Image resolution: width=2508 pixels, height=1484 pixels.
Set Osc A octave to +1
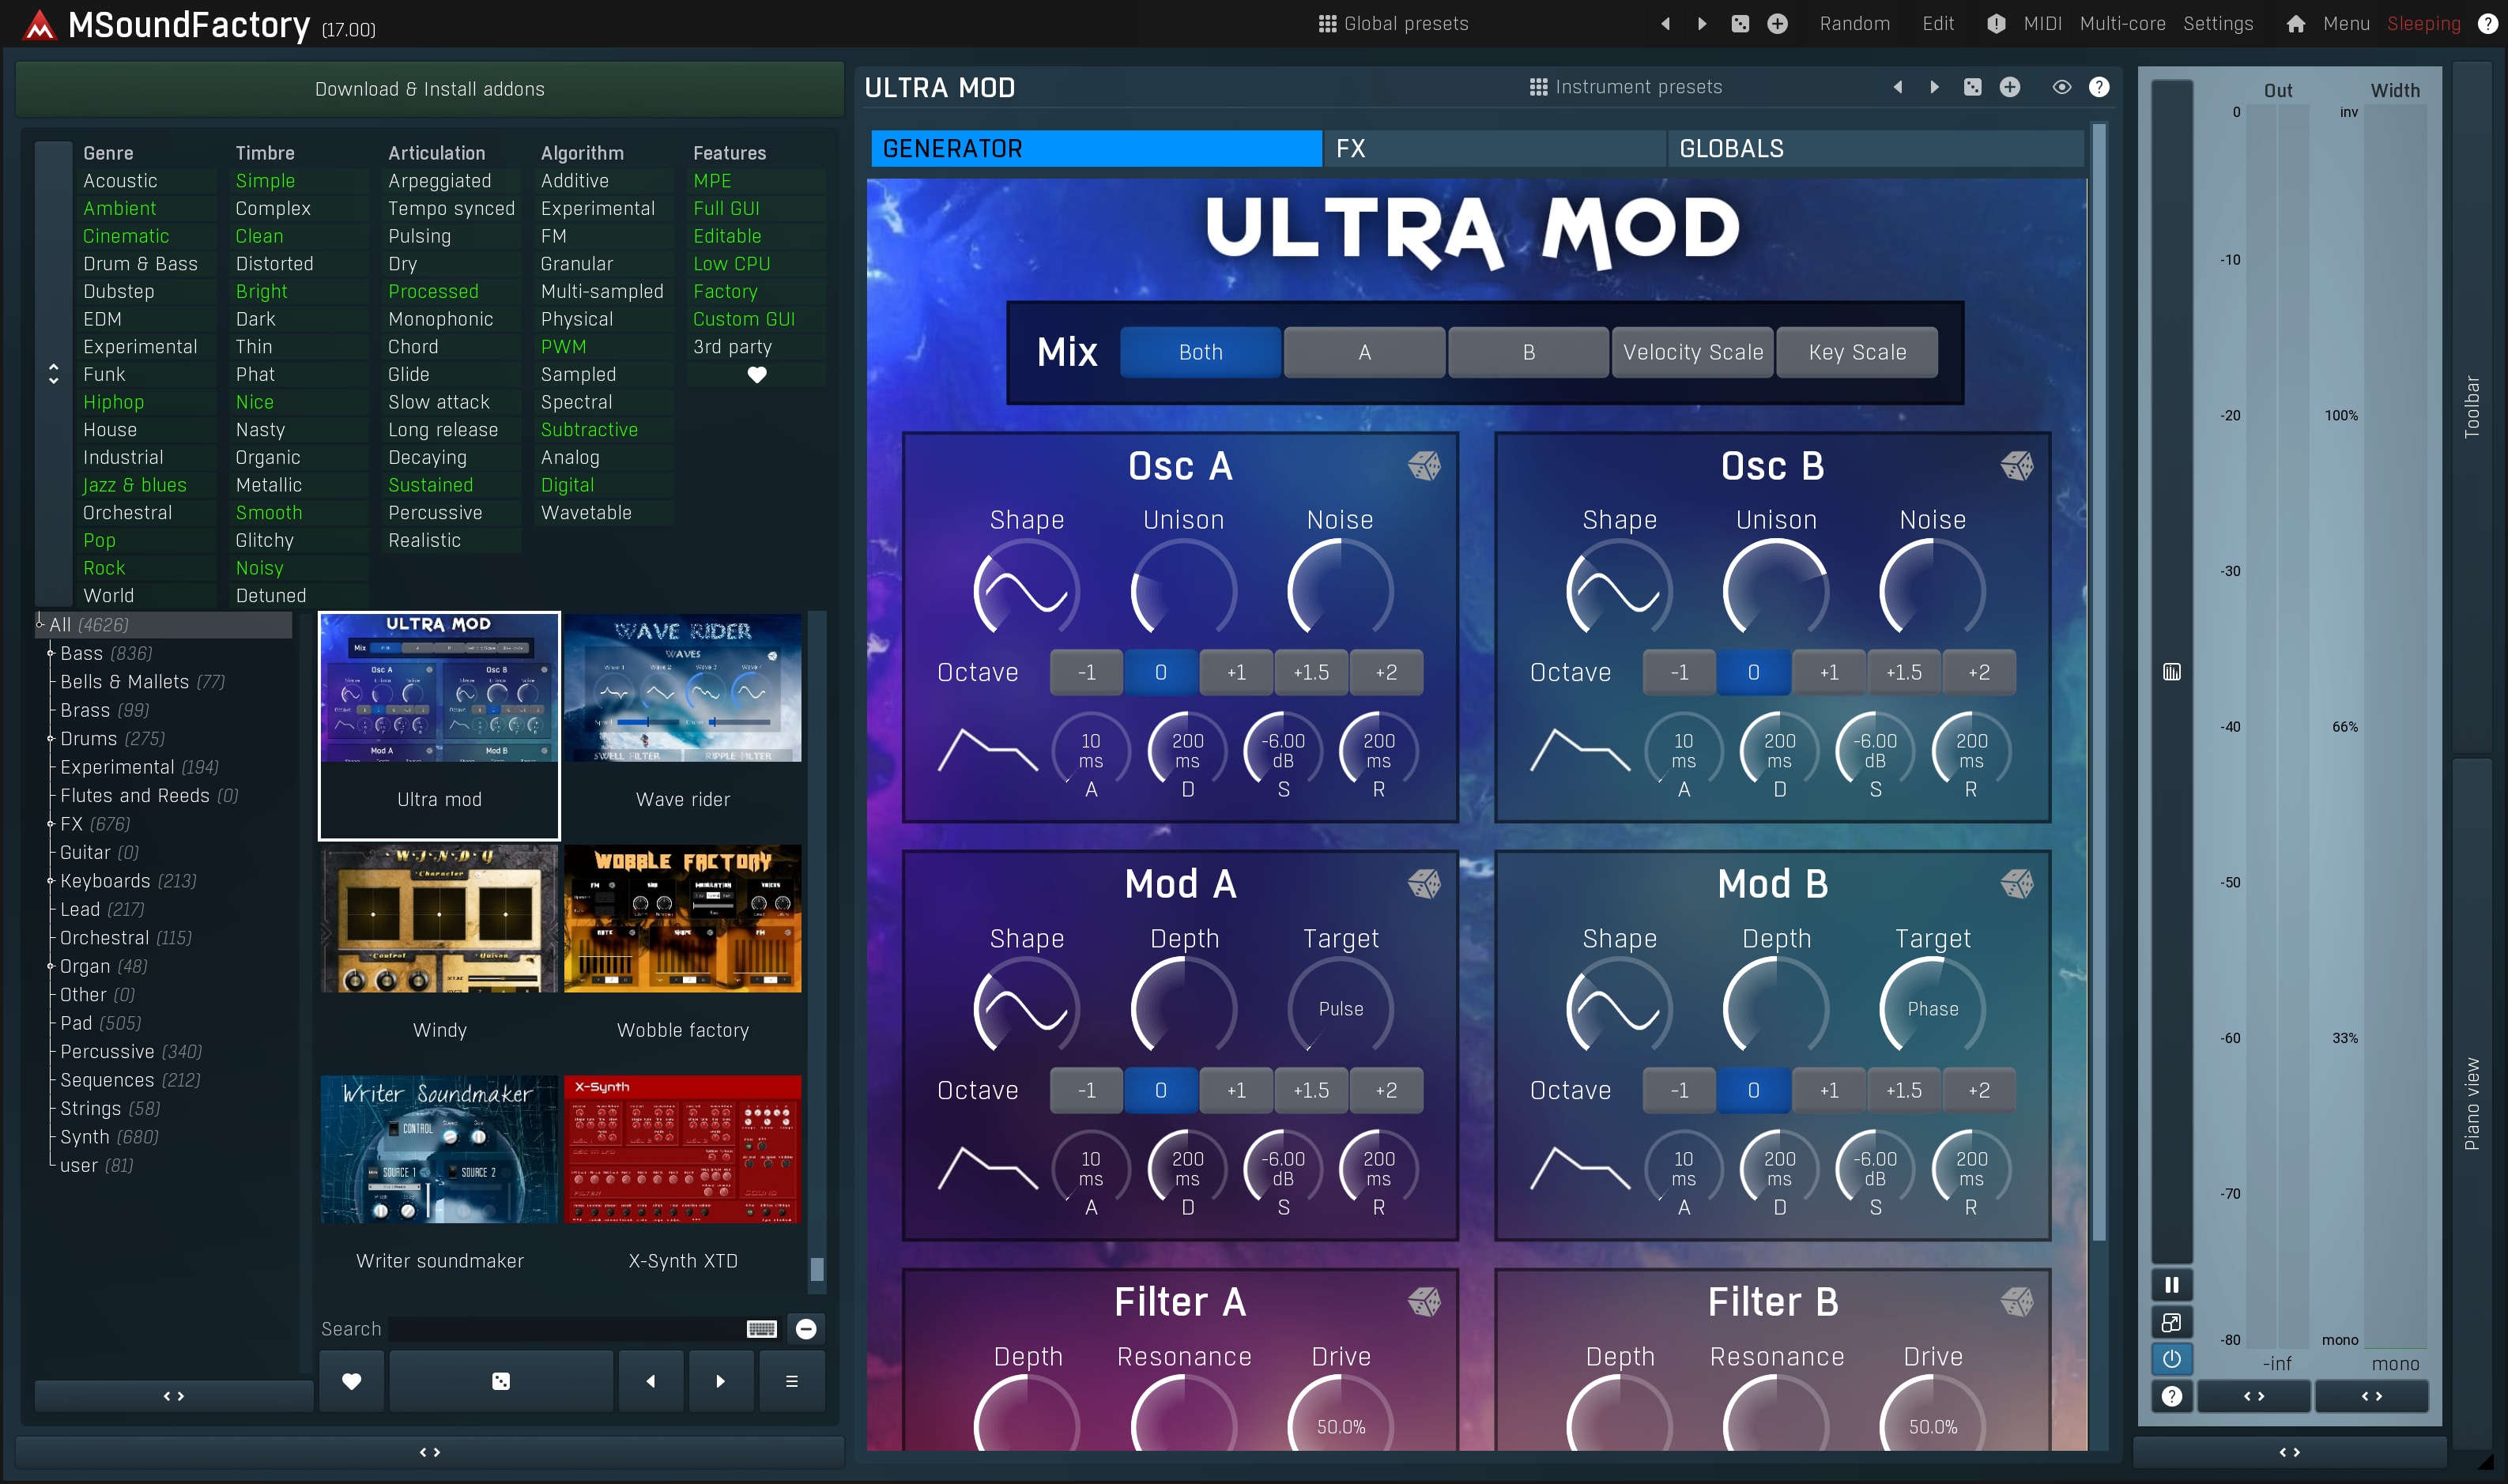pyautogui.click(x=1236, y=672)
